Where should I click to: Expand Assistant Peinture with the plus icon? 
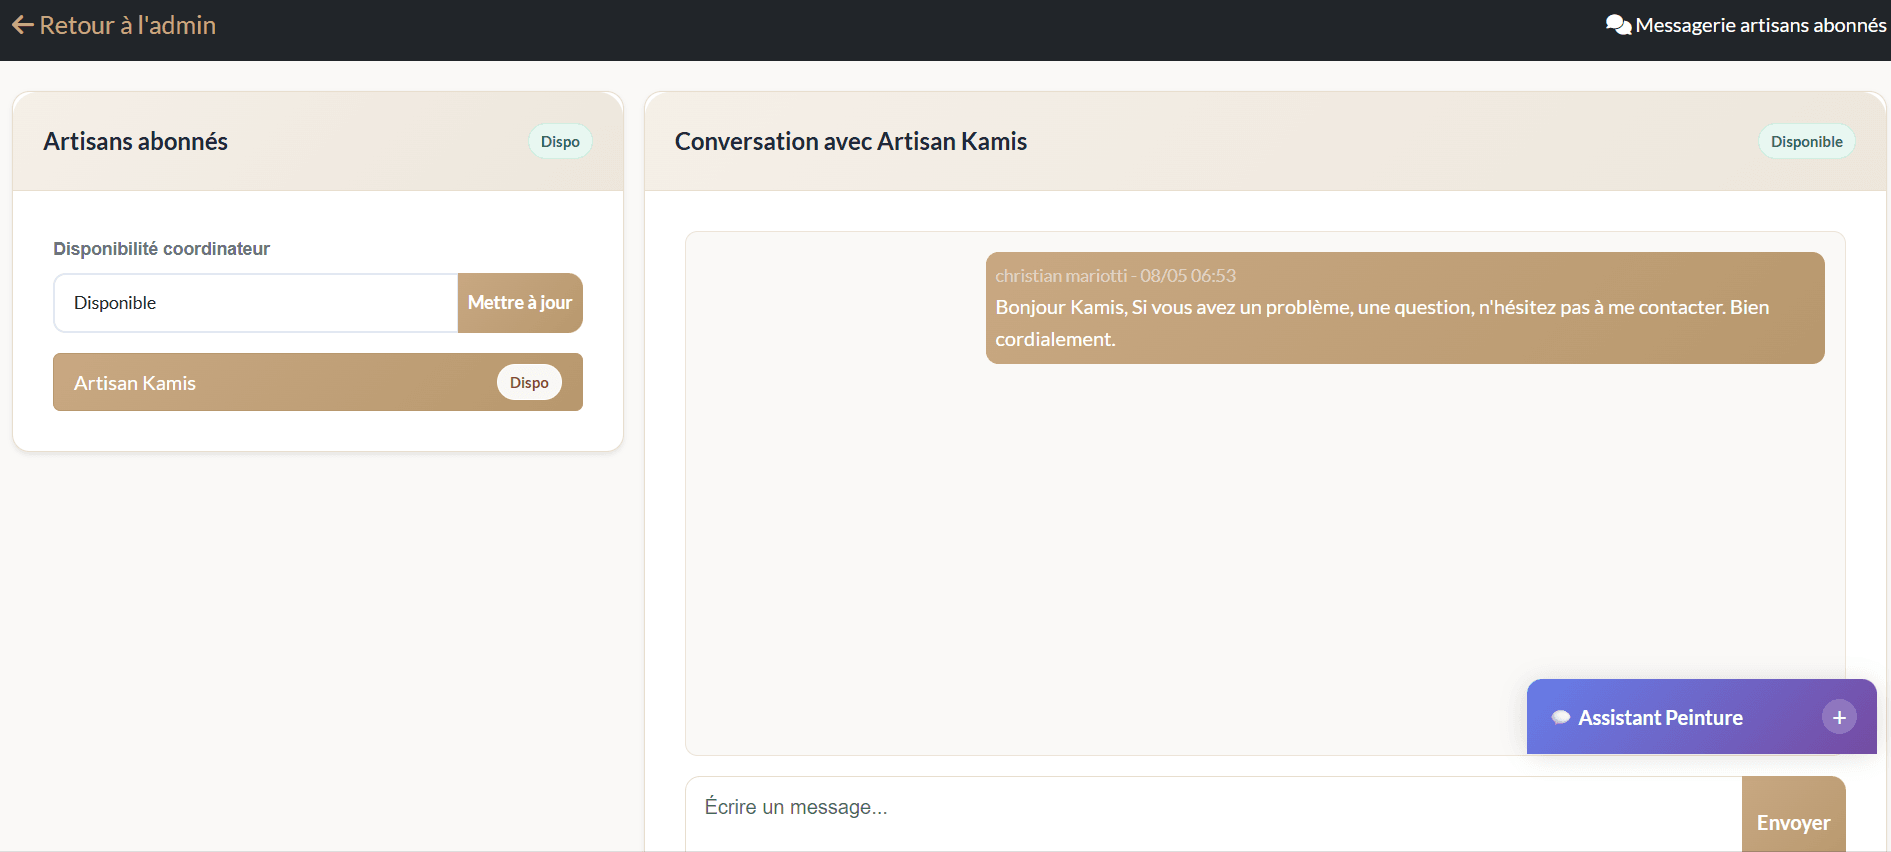pyautogui.click(x=1839, y=717)
